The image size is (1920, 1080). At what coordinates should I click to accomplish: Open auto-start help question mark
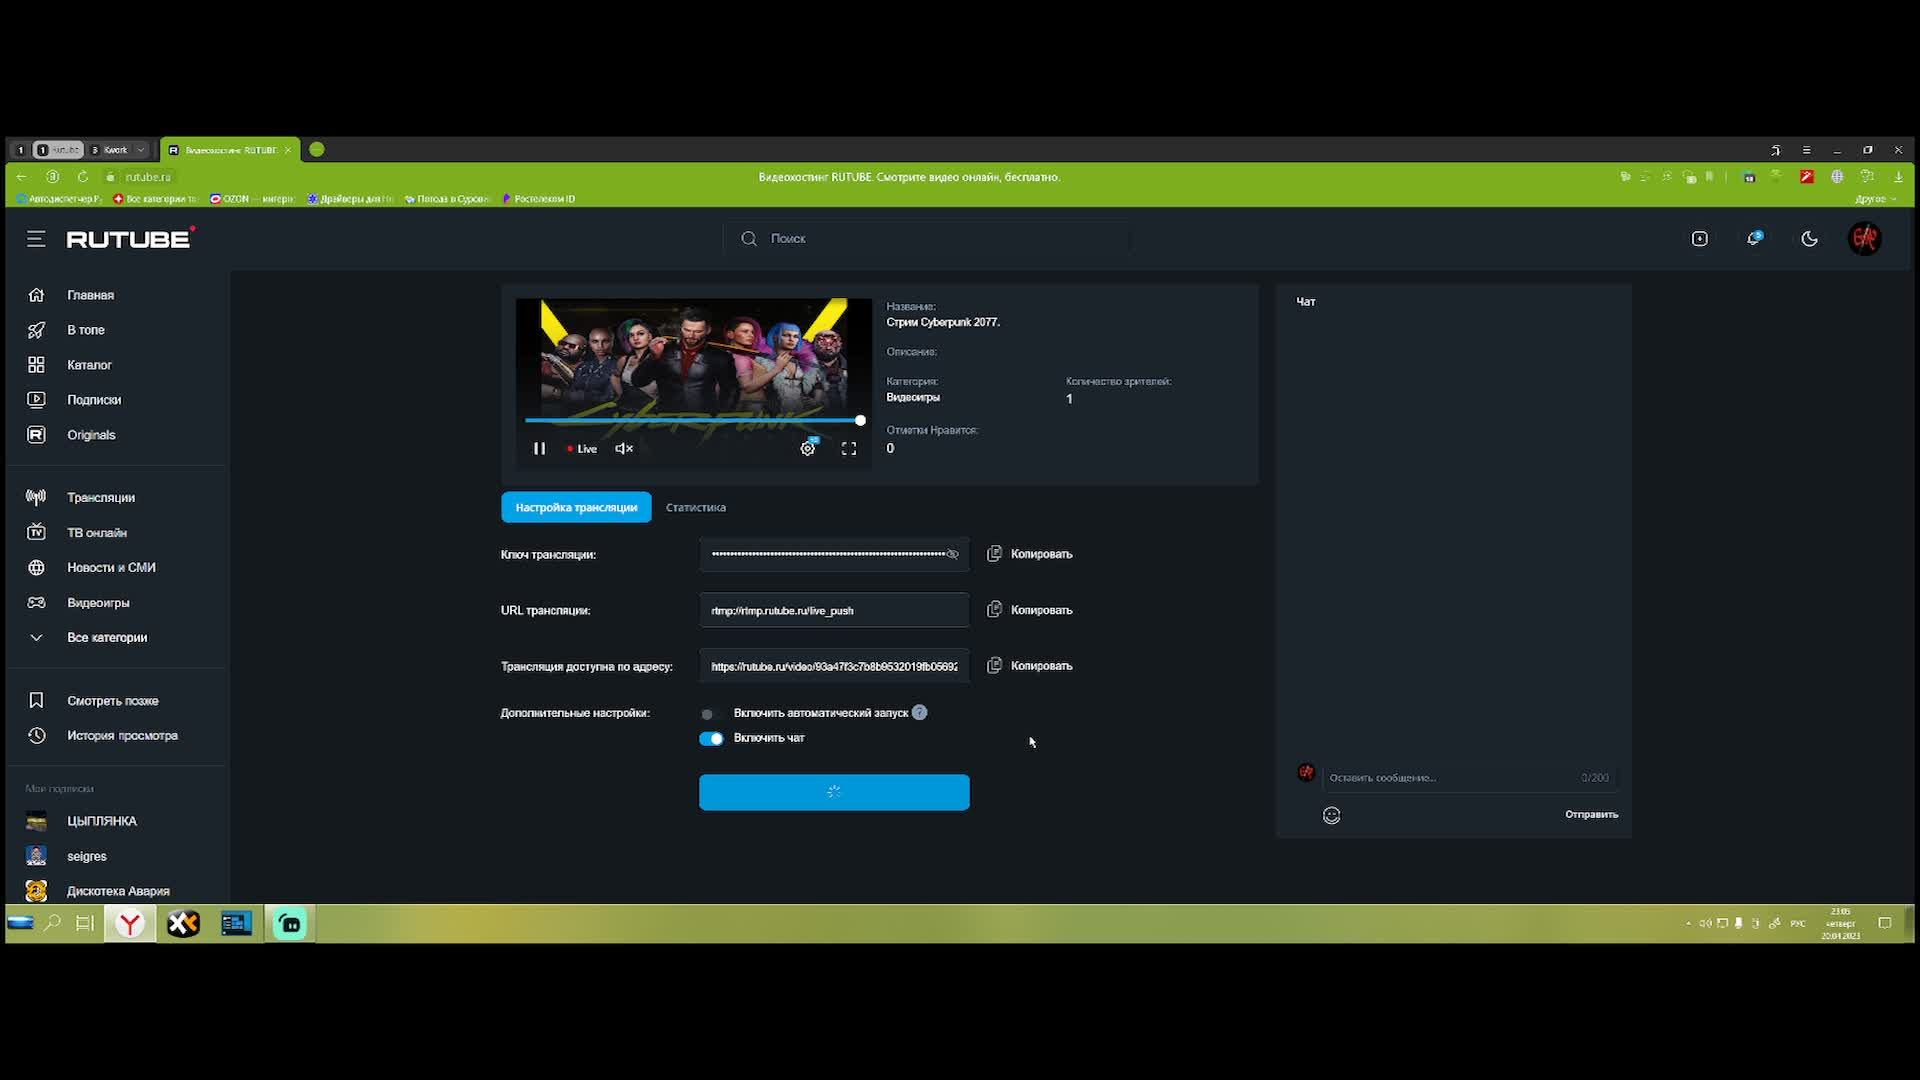click(x=920, y=713)
